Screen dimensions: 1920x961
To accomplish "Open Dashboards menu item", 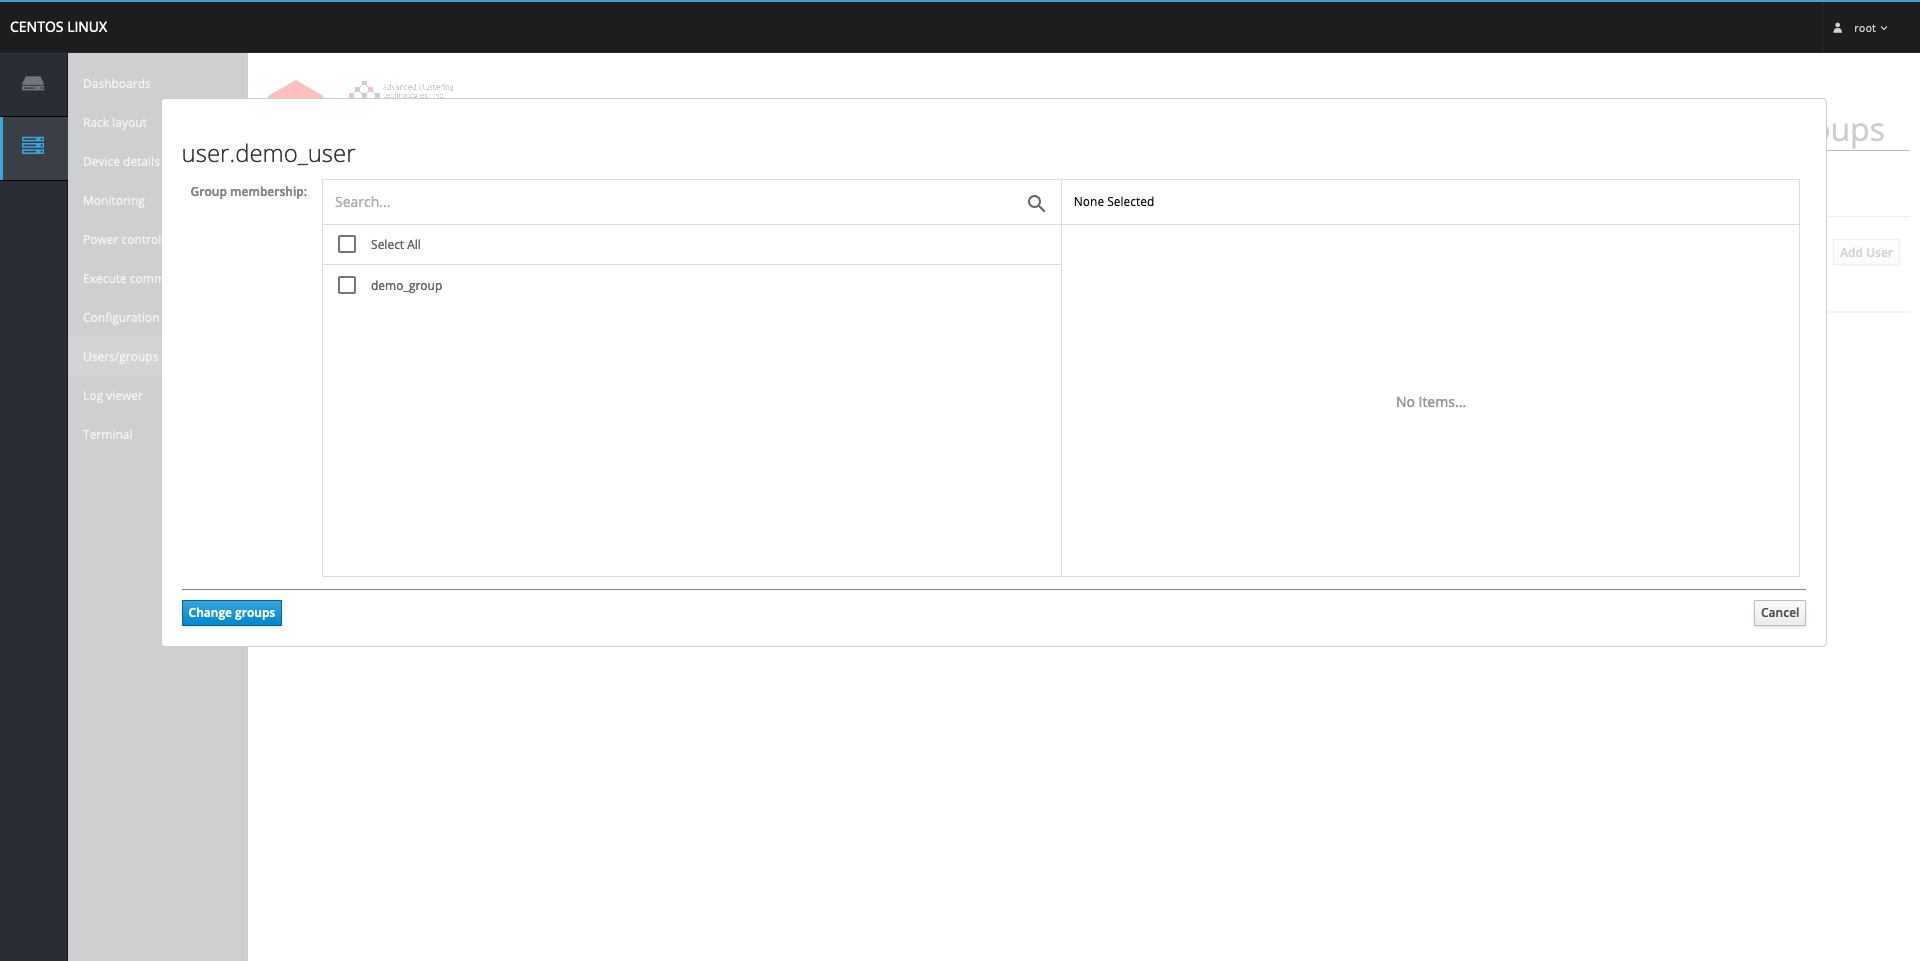I will click(116, 84).
